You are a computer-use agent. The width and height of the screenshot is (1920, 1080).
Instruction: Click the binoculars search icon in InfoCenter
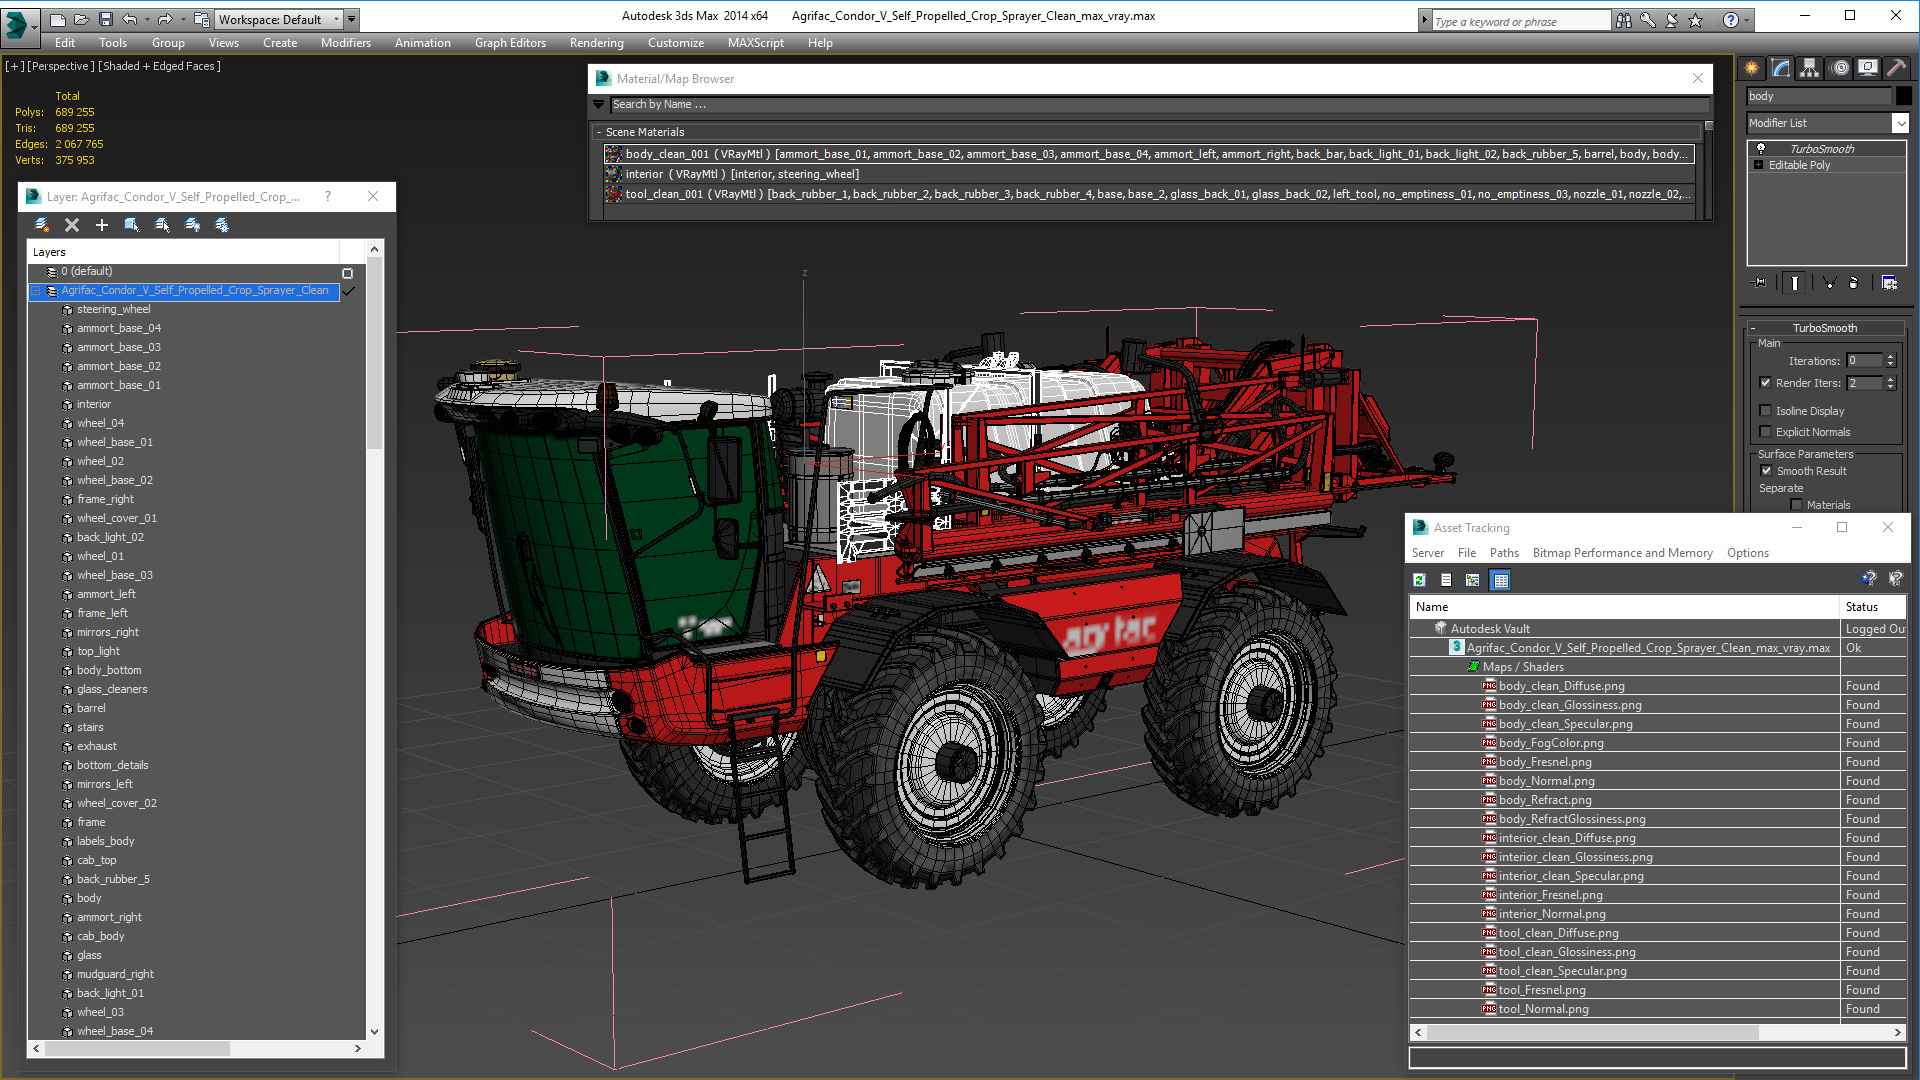pos(1623,20)
